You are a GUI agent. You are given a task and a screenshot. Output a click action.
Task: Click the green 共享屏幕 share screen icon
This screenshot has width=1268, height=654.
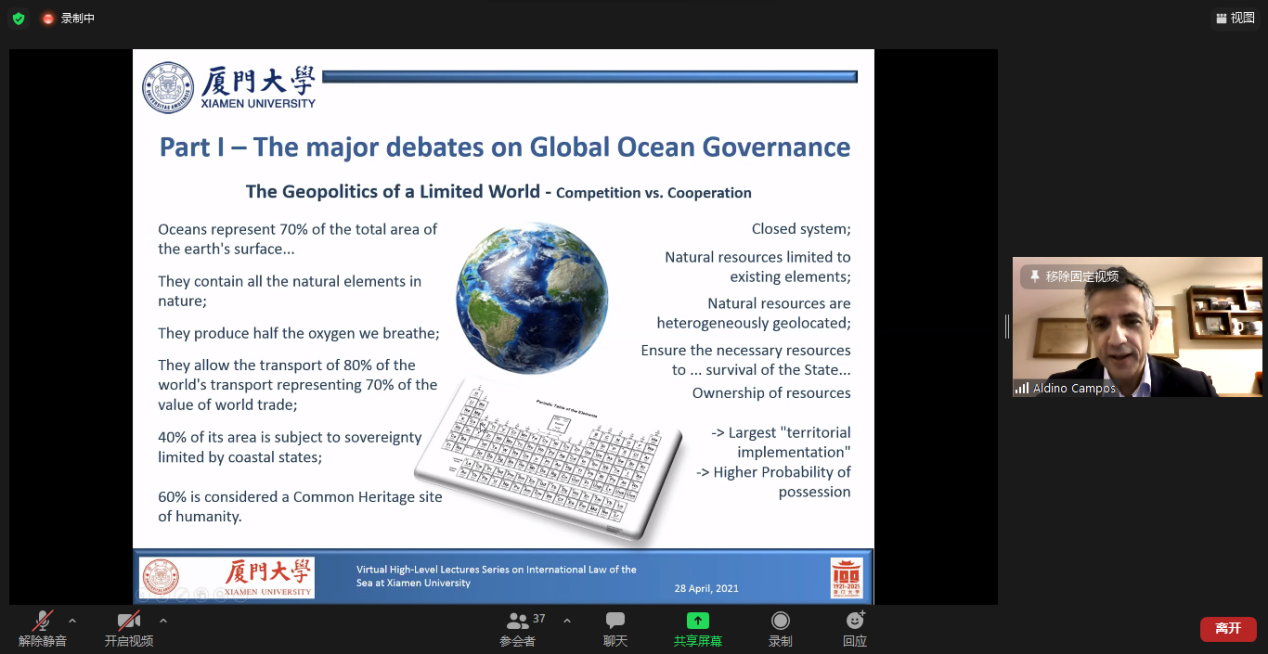697,621
